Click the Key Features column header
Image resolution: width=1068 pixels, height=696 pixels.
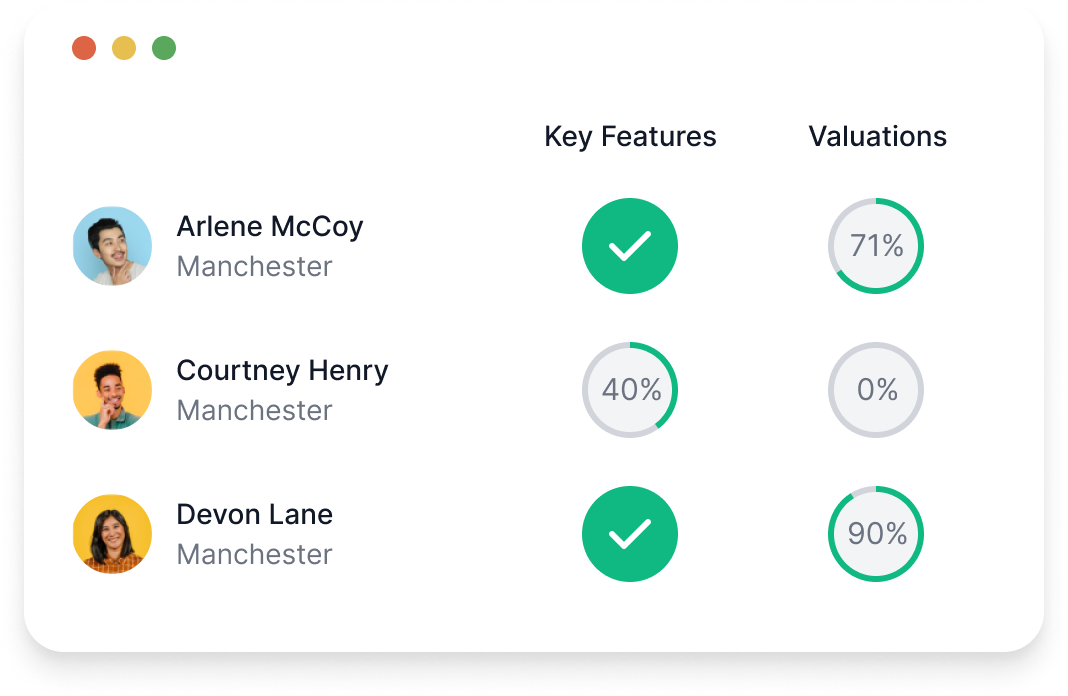[630, 137]
